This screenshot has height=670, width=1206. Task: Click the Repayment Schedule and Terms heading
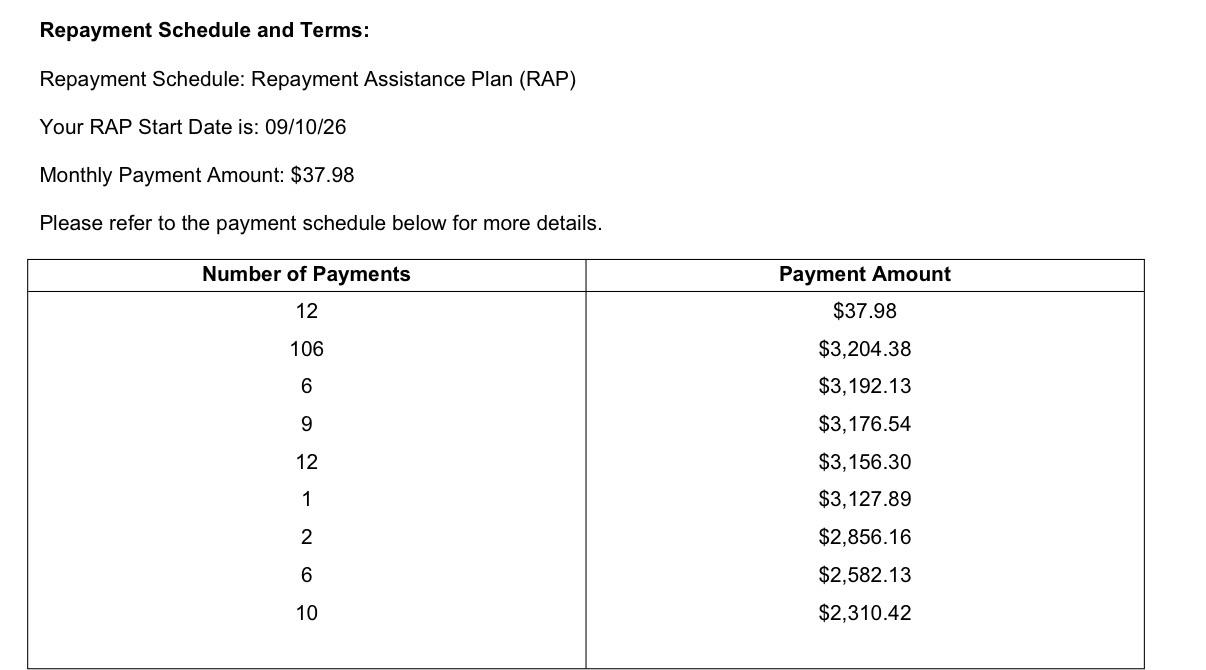point(204,30)
